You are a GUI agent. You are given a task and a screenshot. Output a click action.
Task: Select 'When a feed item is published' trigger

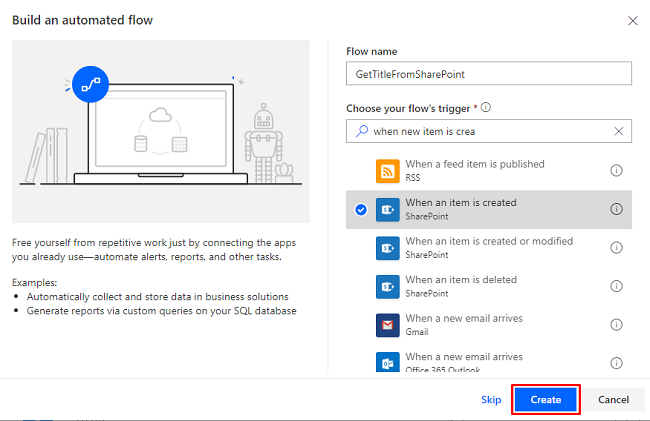click(474, 170)
